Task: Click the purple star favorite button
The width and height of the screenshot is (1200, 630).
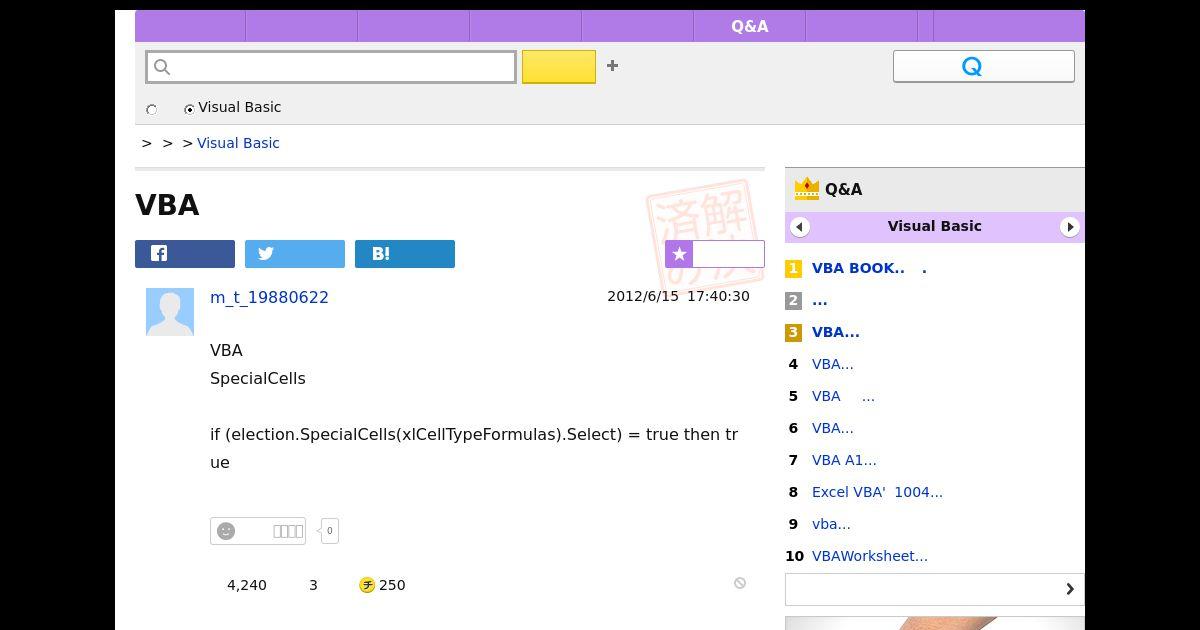Action: coord(715,254)
